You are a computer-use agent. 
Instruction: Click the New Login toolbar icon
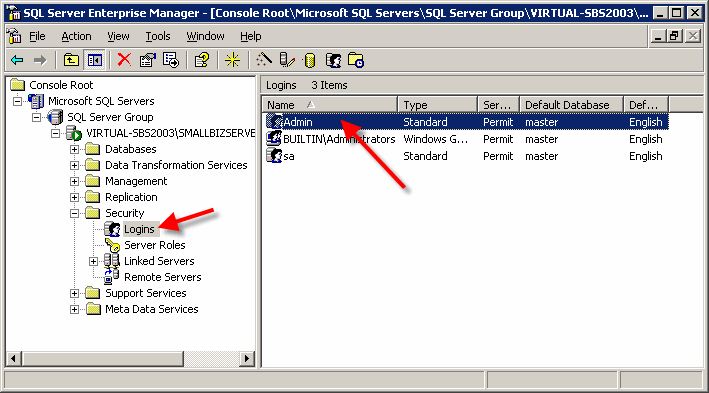(333, 60)
